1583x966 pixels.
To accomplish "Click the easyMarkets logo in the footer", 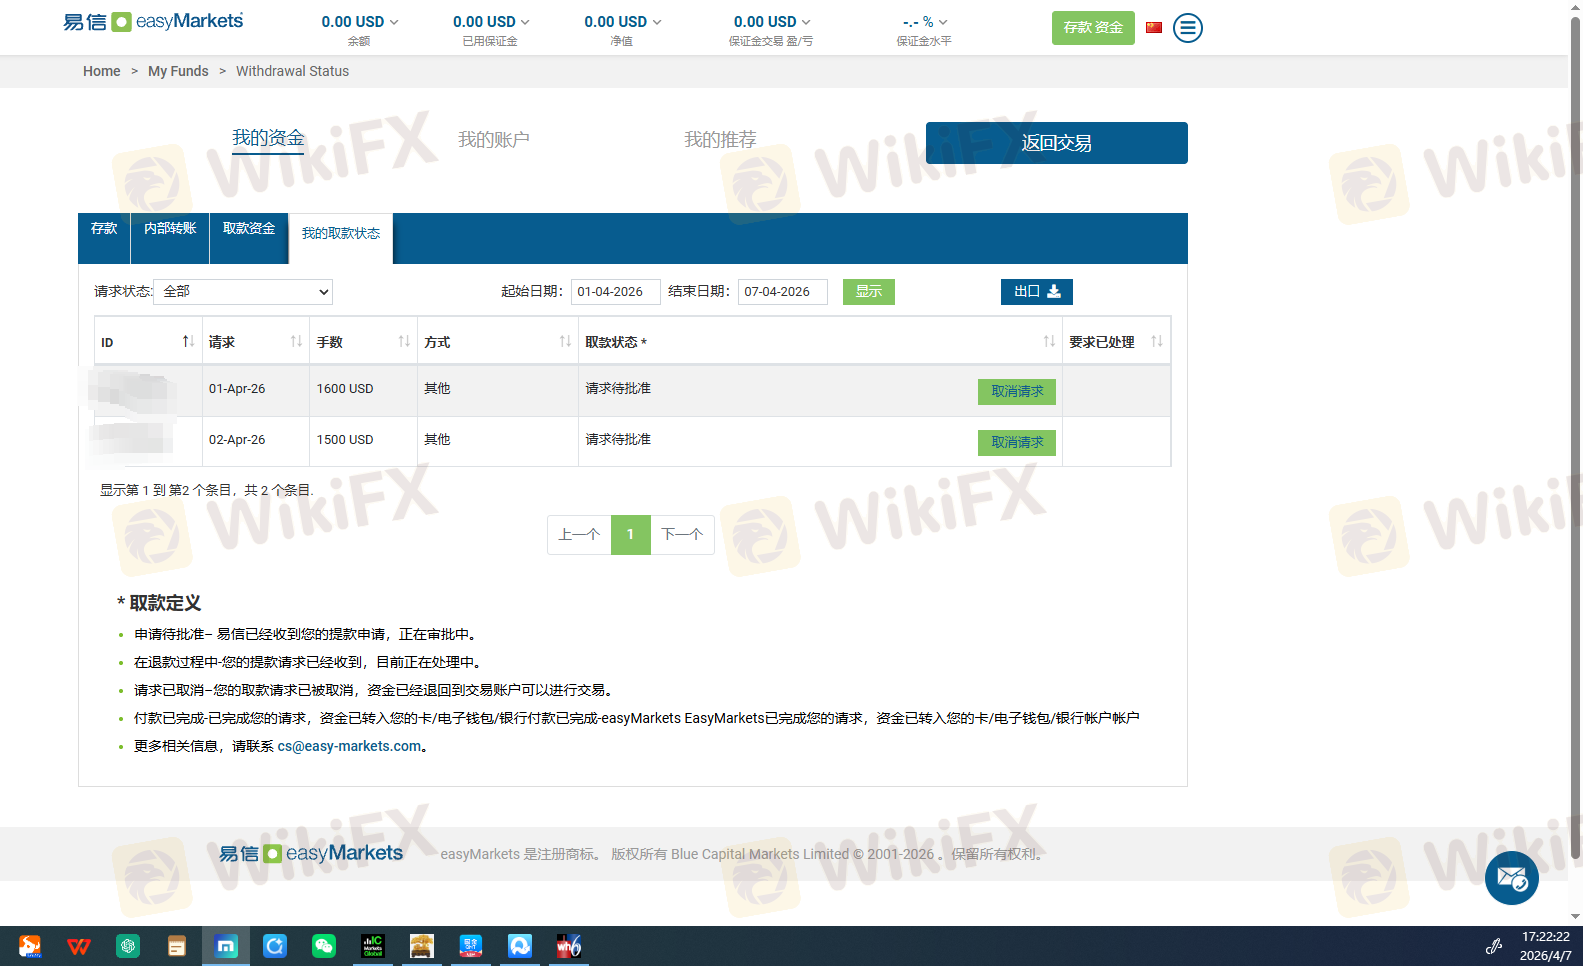I will pyautogui.click(x=311, y=853).
